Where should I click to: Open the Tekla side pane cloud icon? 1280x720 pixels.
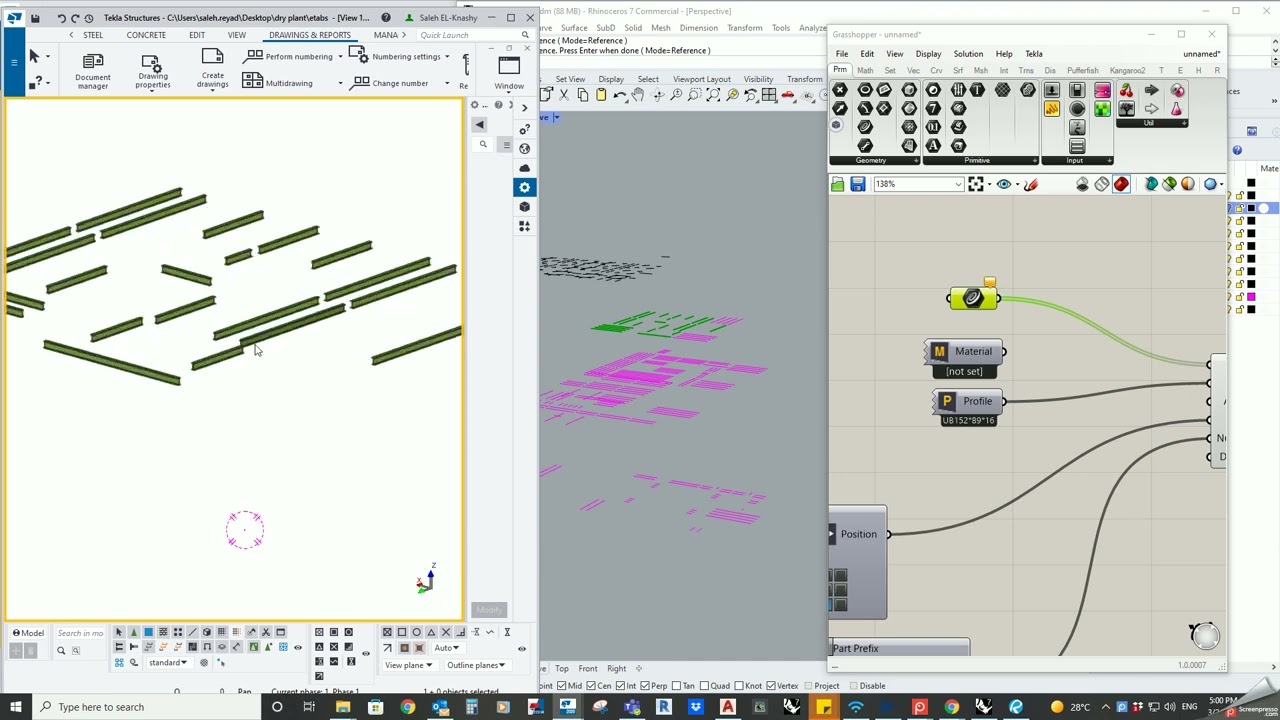point(524,168)
